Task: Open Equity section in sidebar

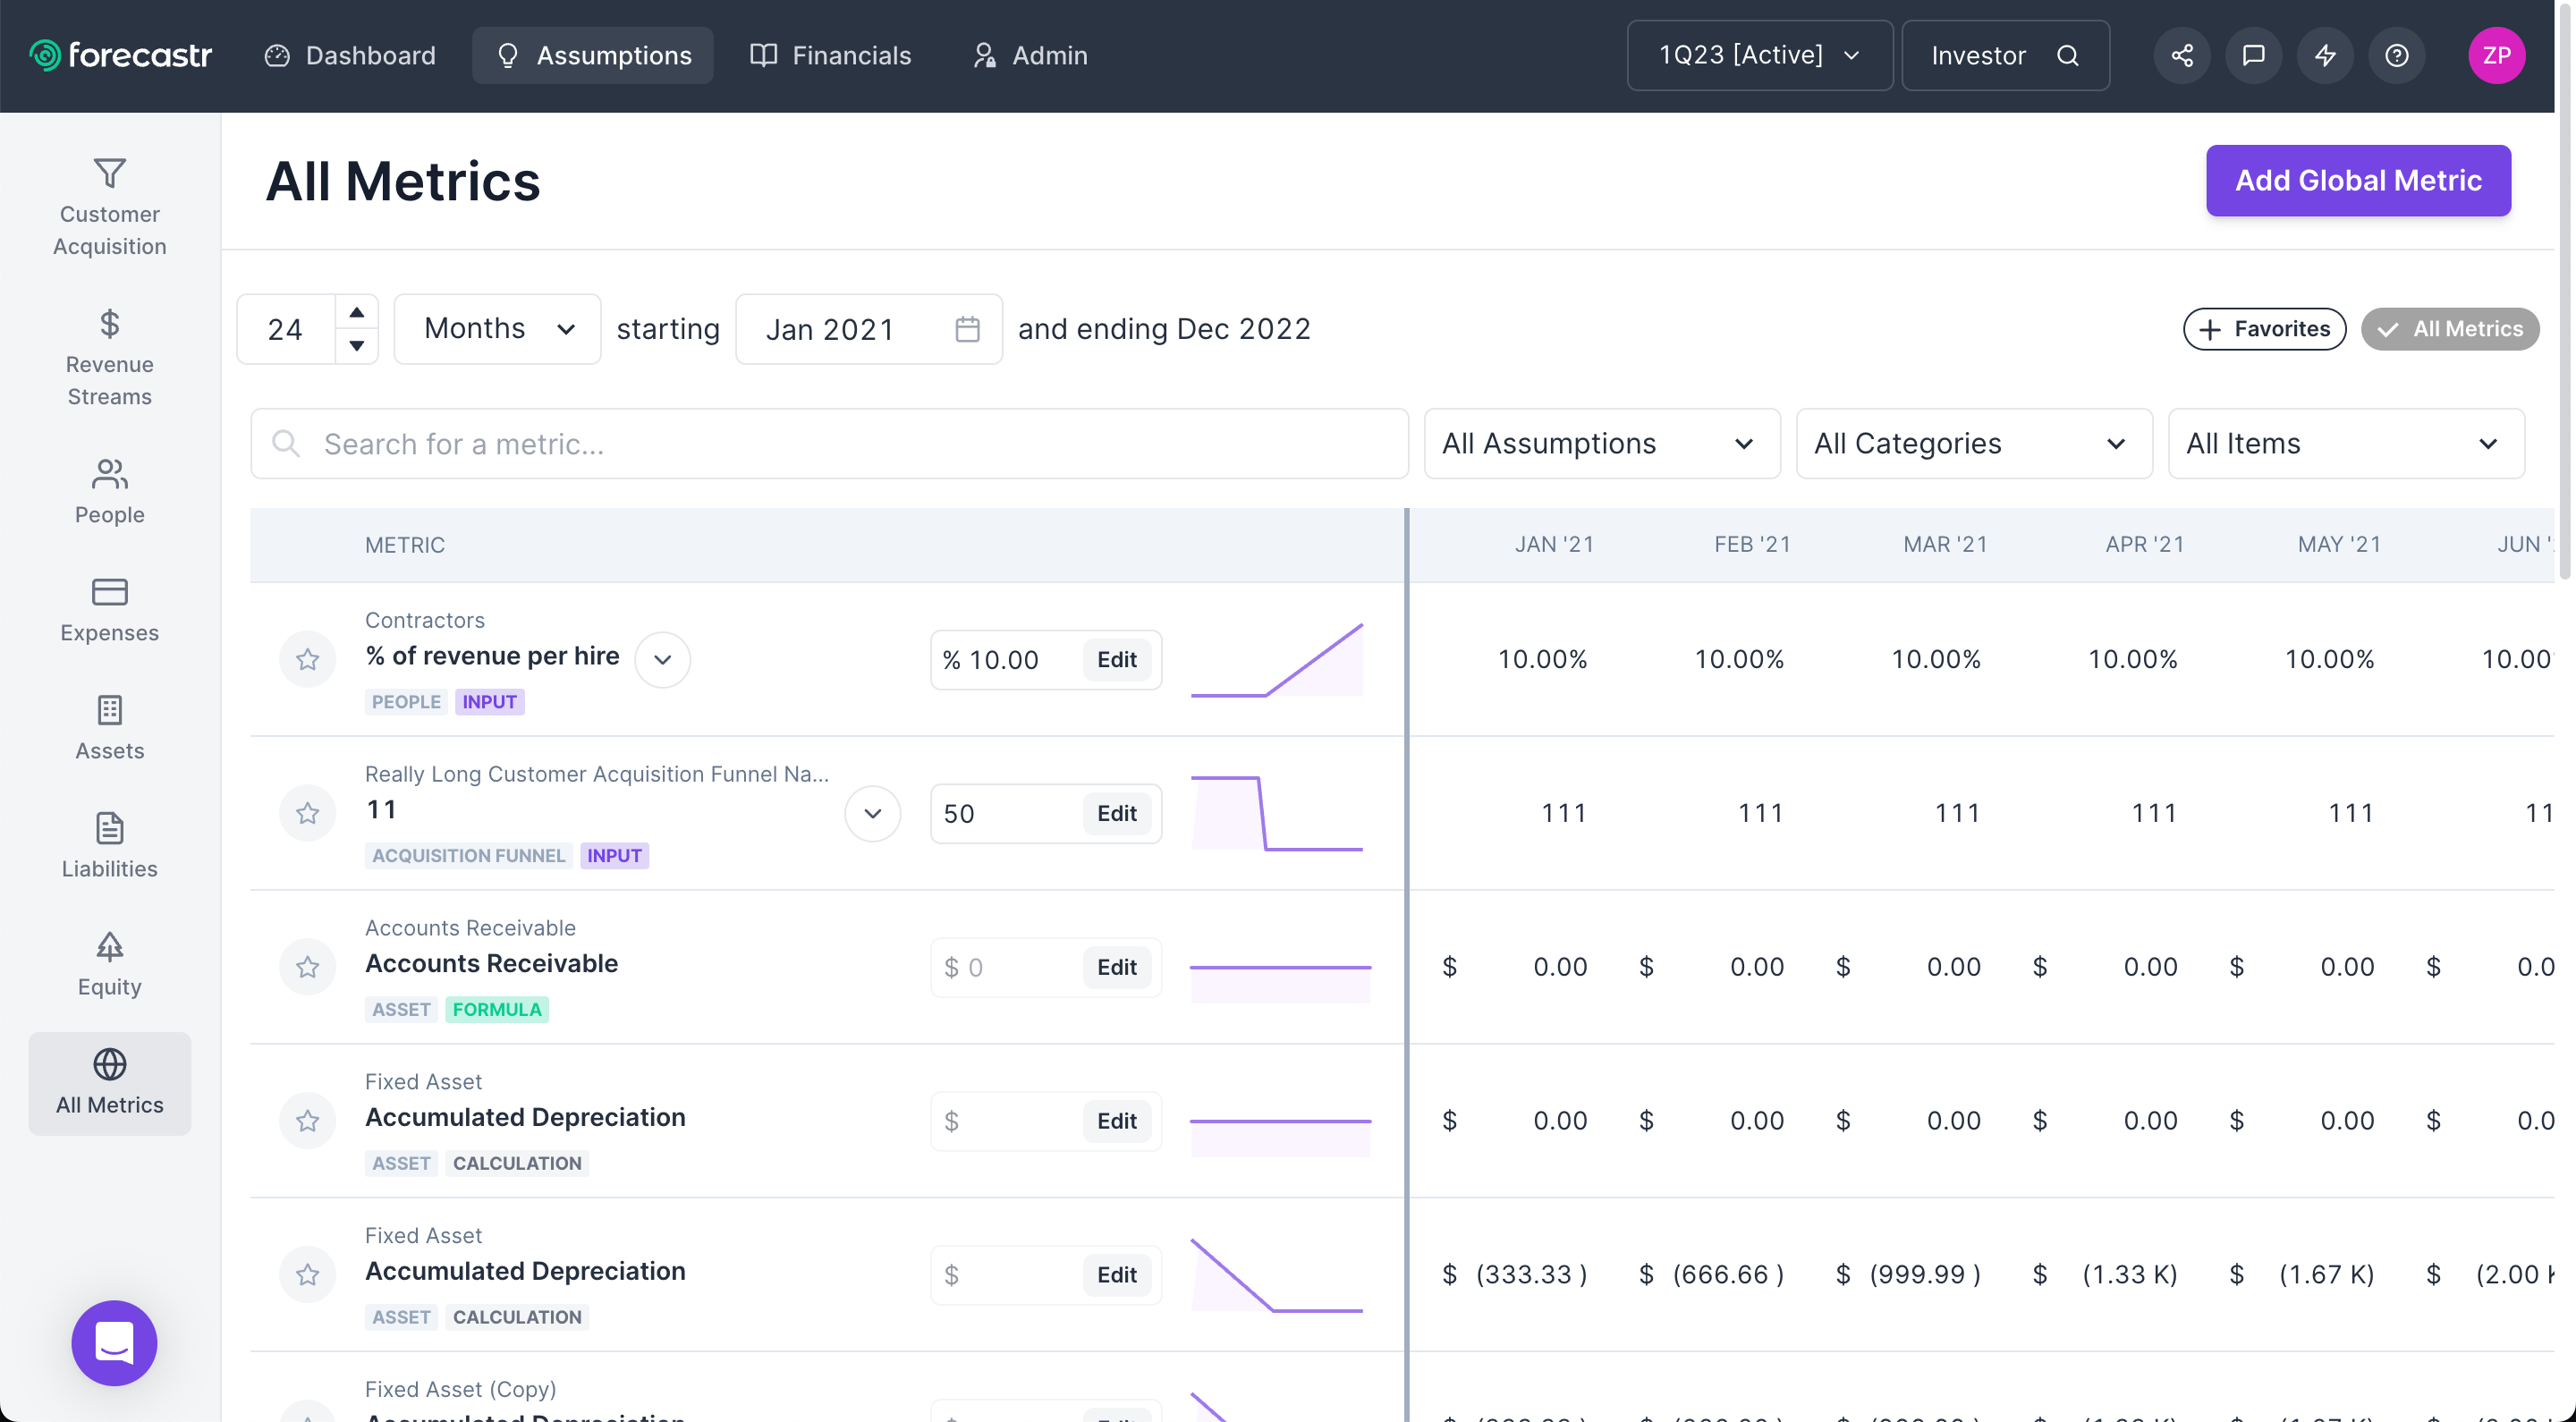Action: pyautogui.click(x=110, y=963)
